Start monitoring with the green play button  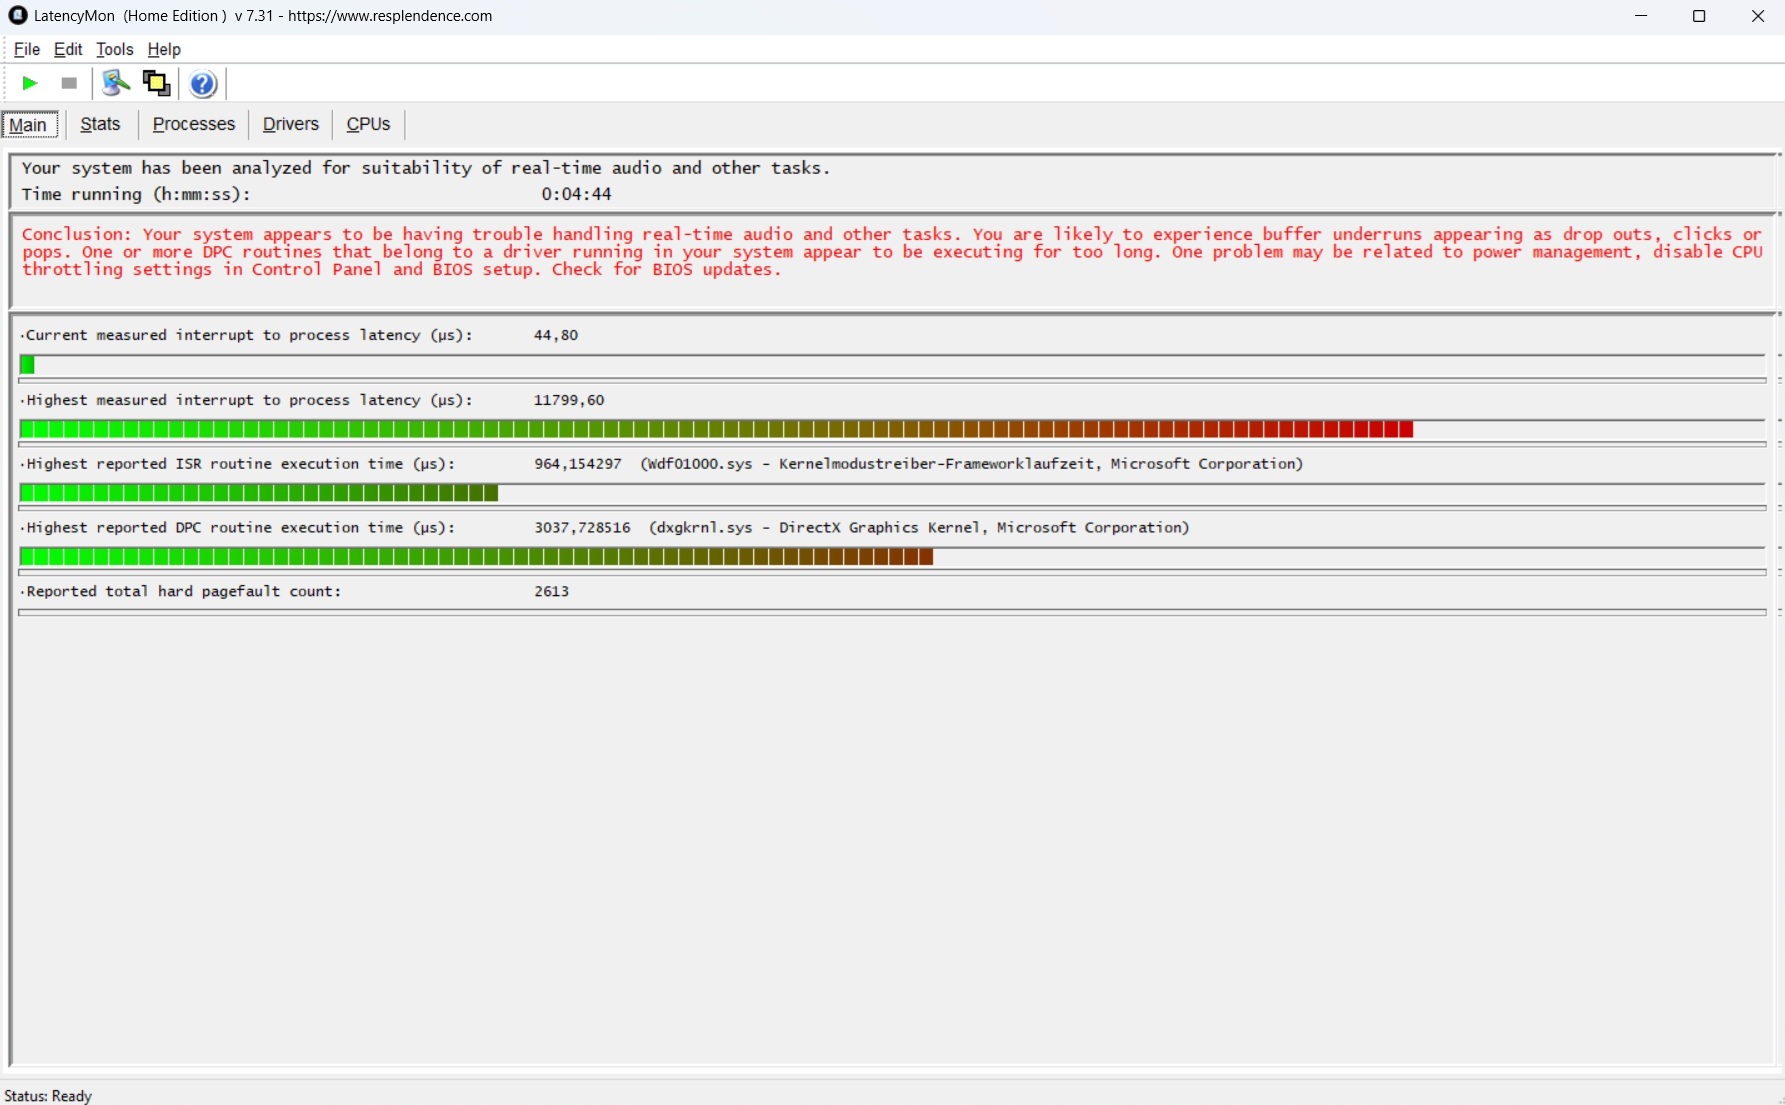point(30,84)
